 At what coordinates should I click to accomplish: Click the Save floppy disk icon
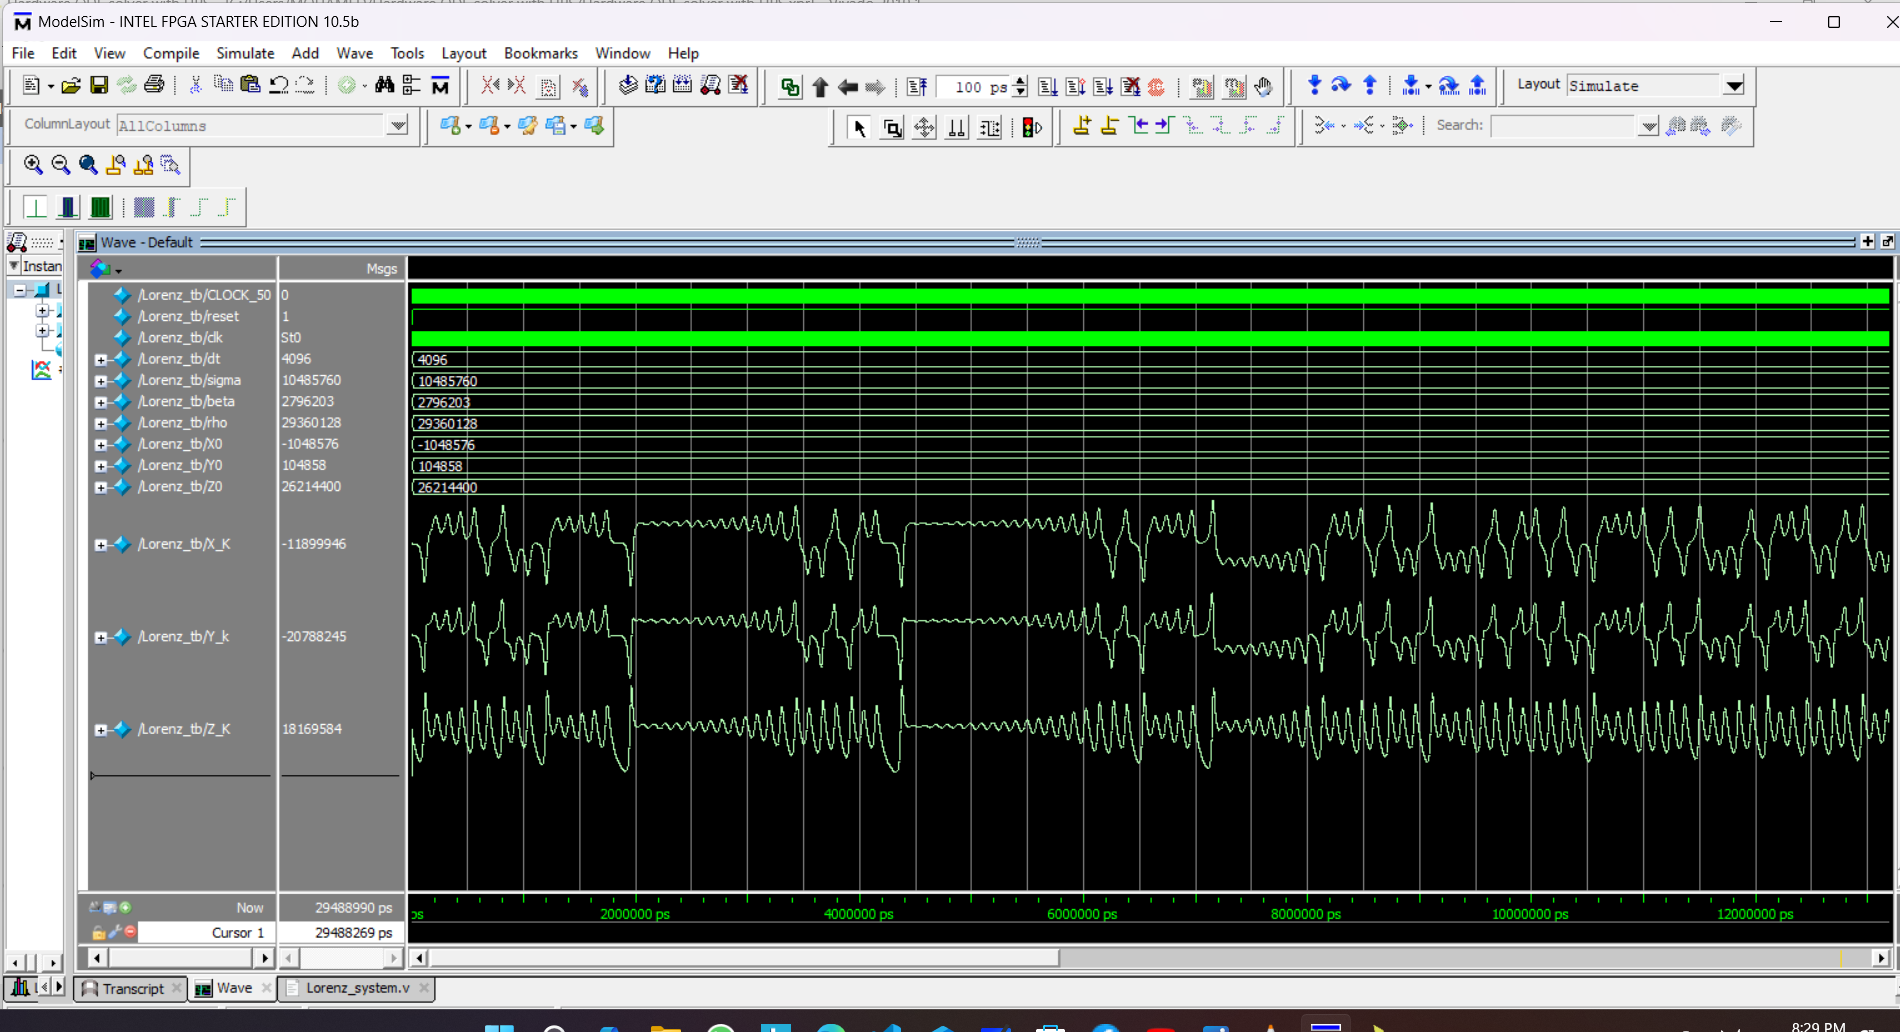98,86
